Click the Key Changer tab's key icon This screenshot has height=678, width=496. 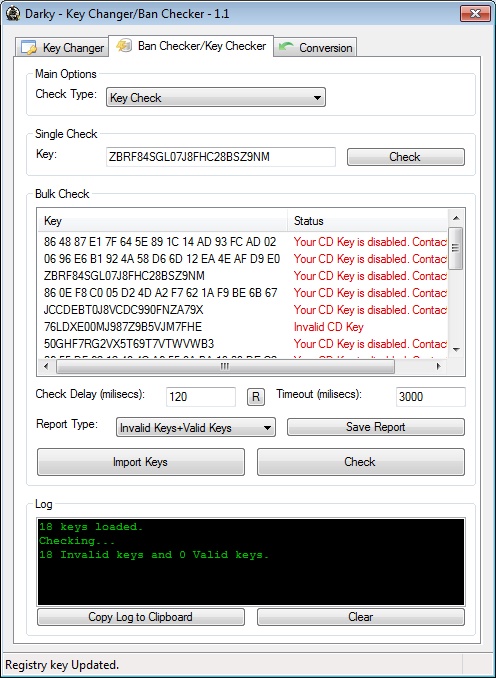(29, 48)
